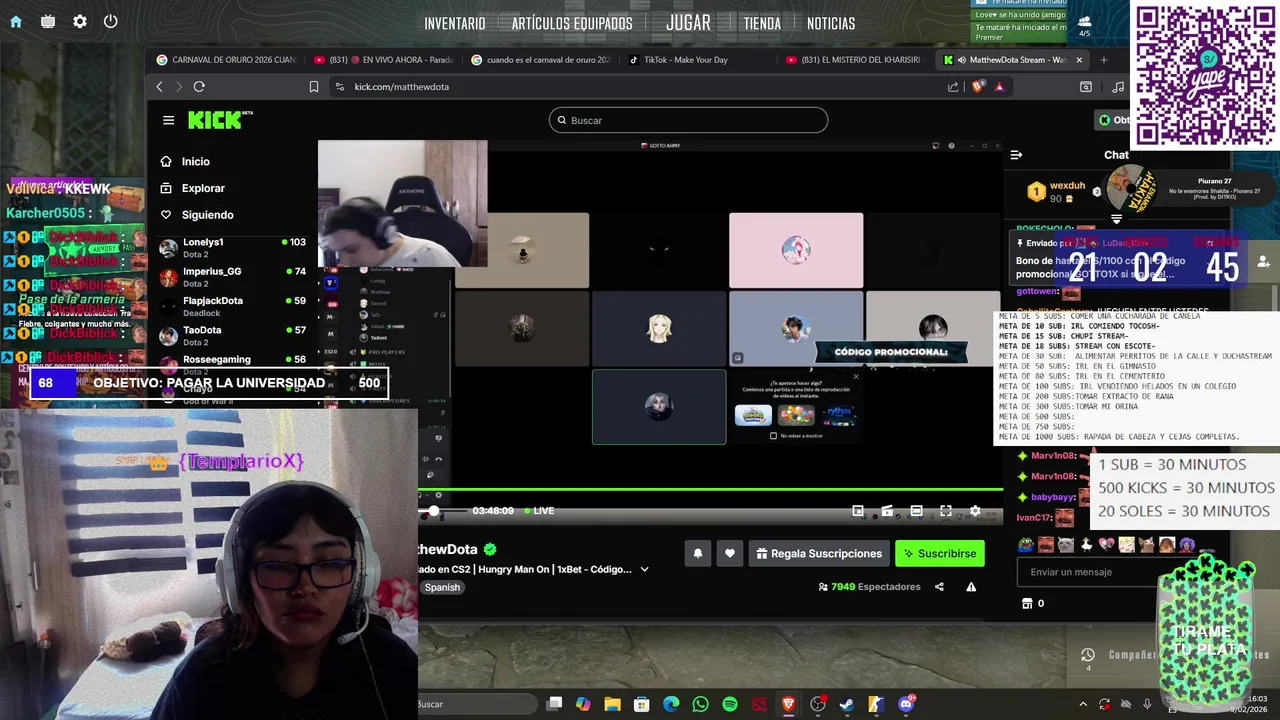Open the Dota home icon
Image resolution: width=1280 pixels, height=720 pixels.
[16, 21]
